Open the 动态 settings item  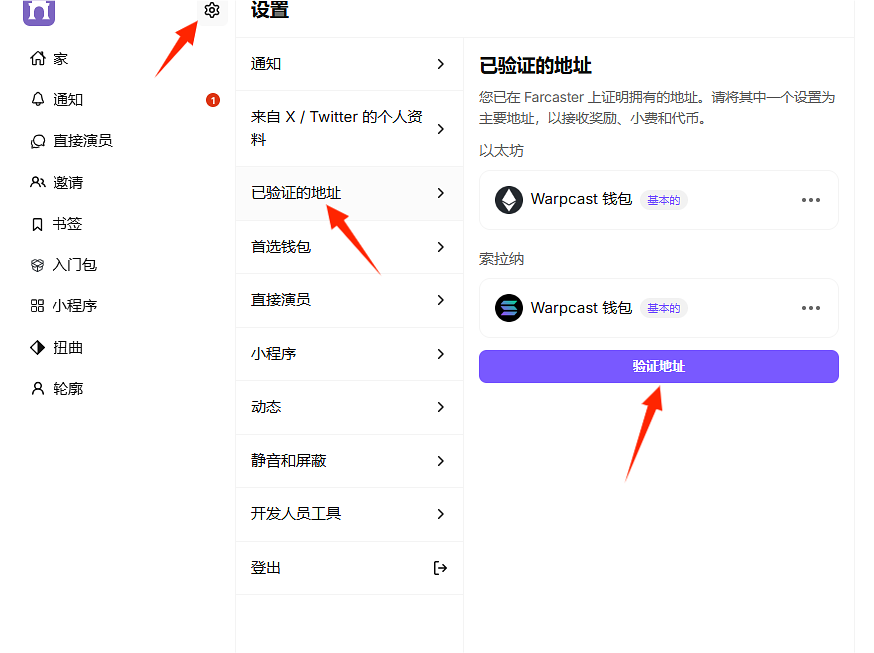coord(266,407)
